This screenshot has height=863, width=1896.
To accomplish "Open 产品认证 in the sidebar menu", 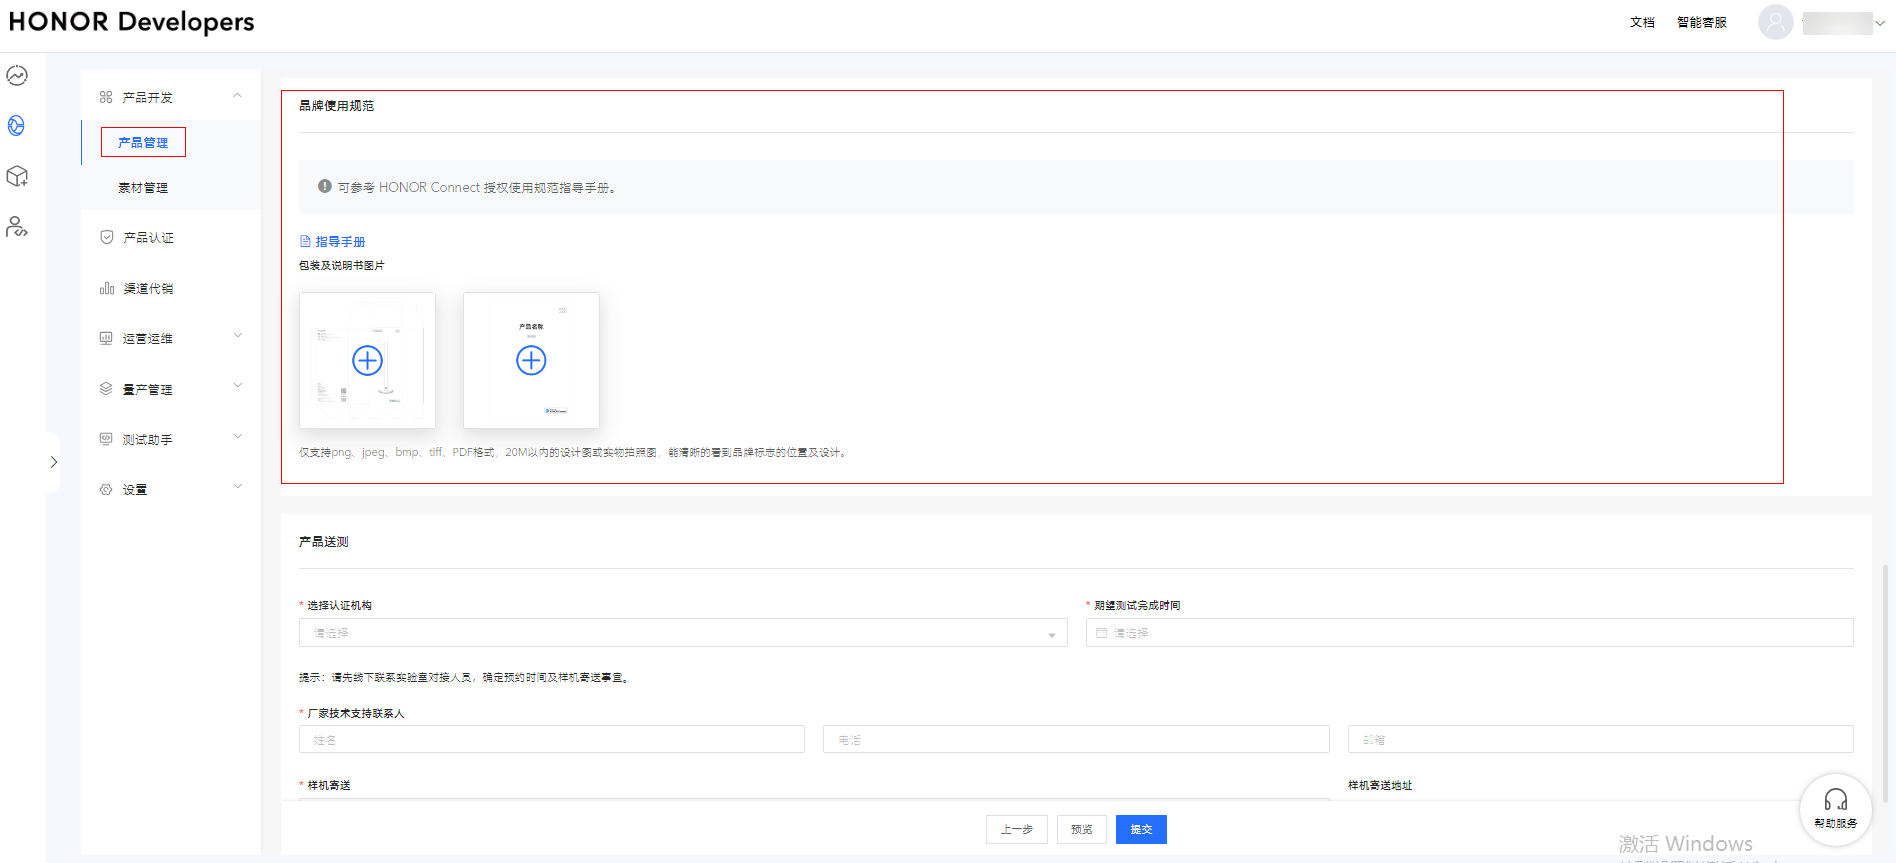I will coord(148,238).
